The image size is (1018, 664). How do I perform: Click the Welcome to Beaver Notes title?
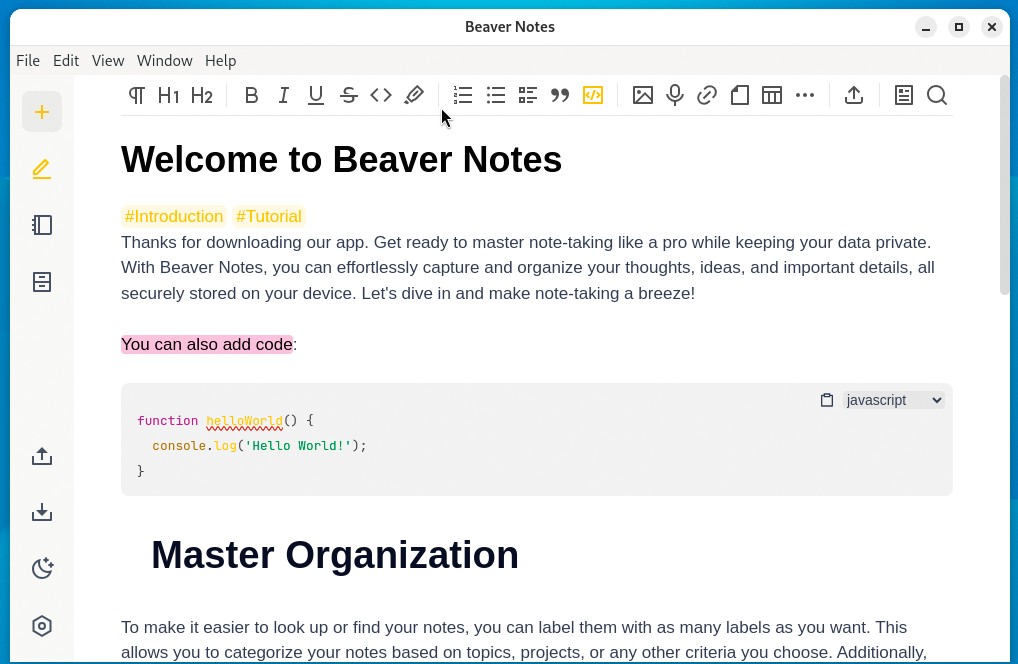click(341, 160)
